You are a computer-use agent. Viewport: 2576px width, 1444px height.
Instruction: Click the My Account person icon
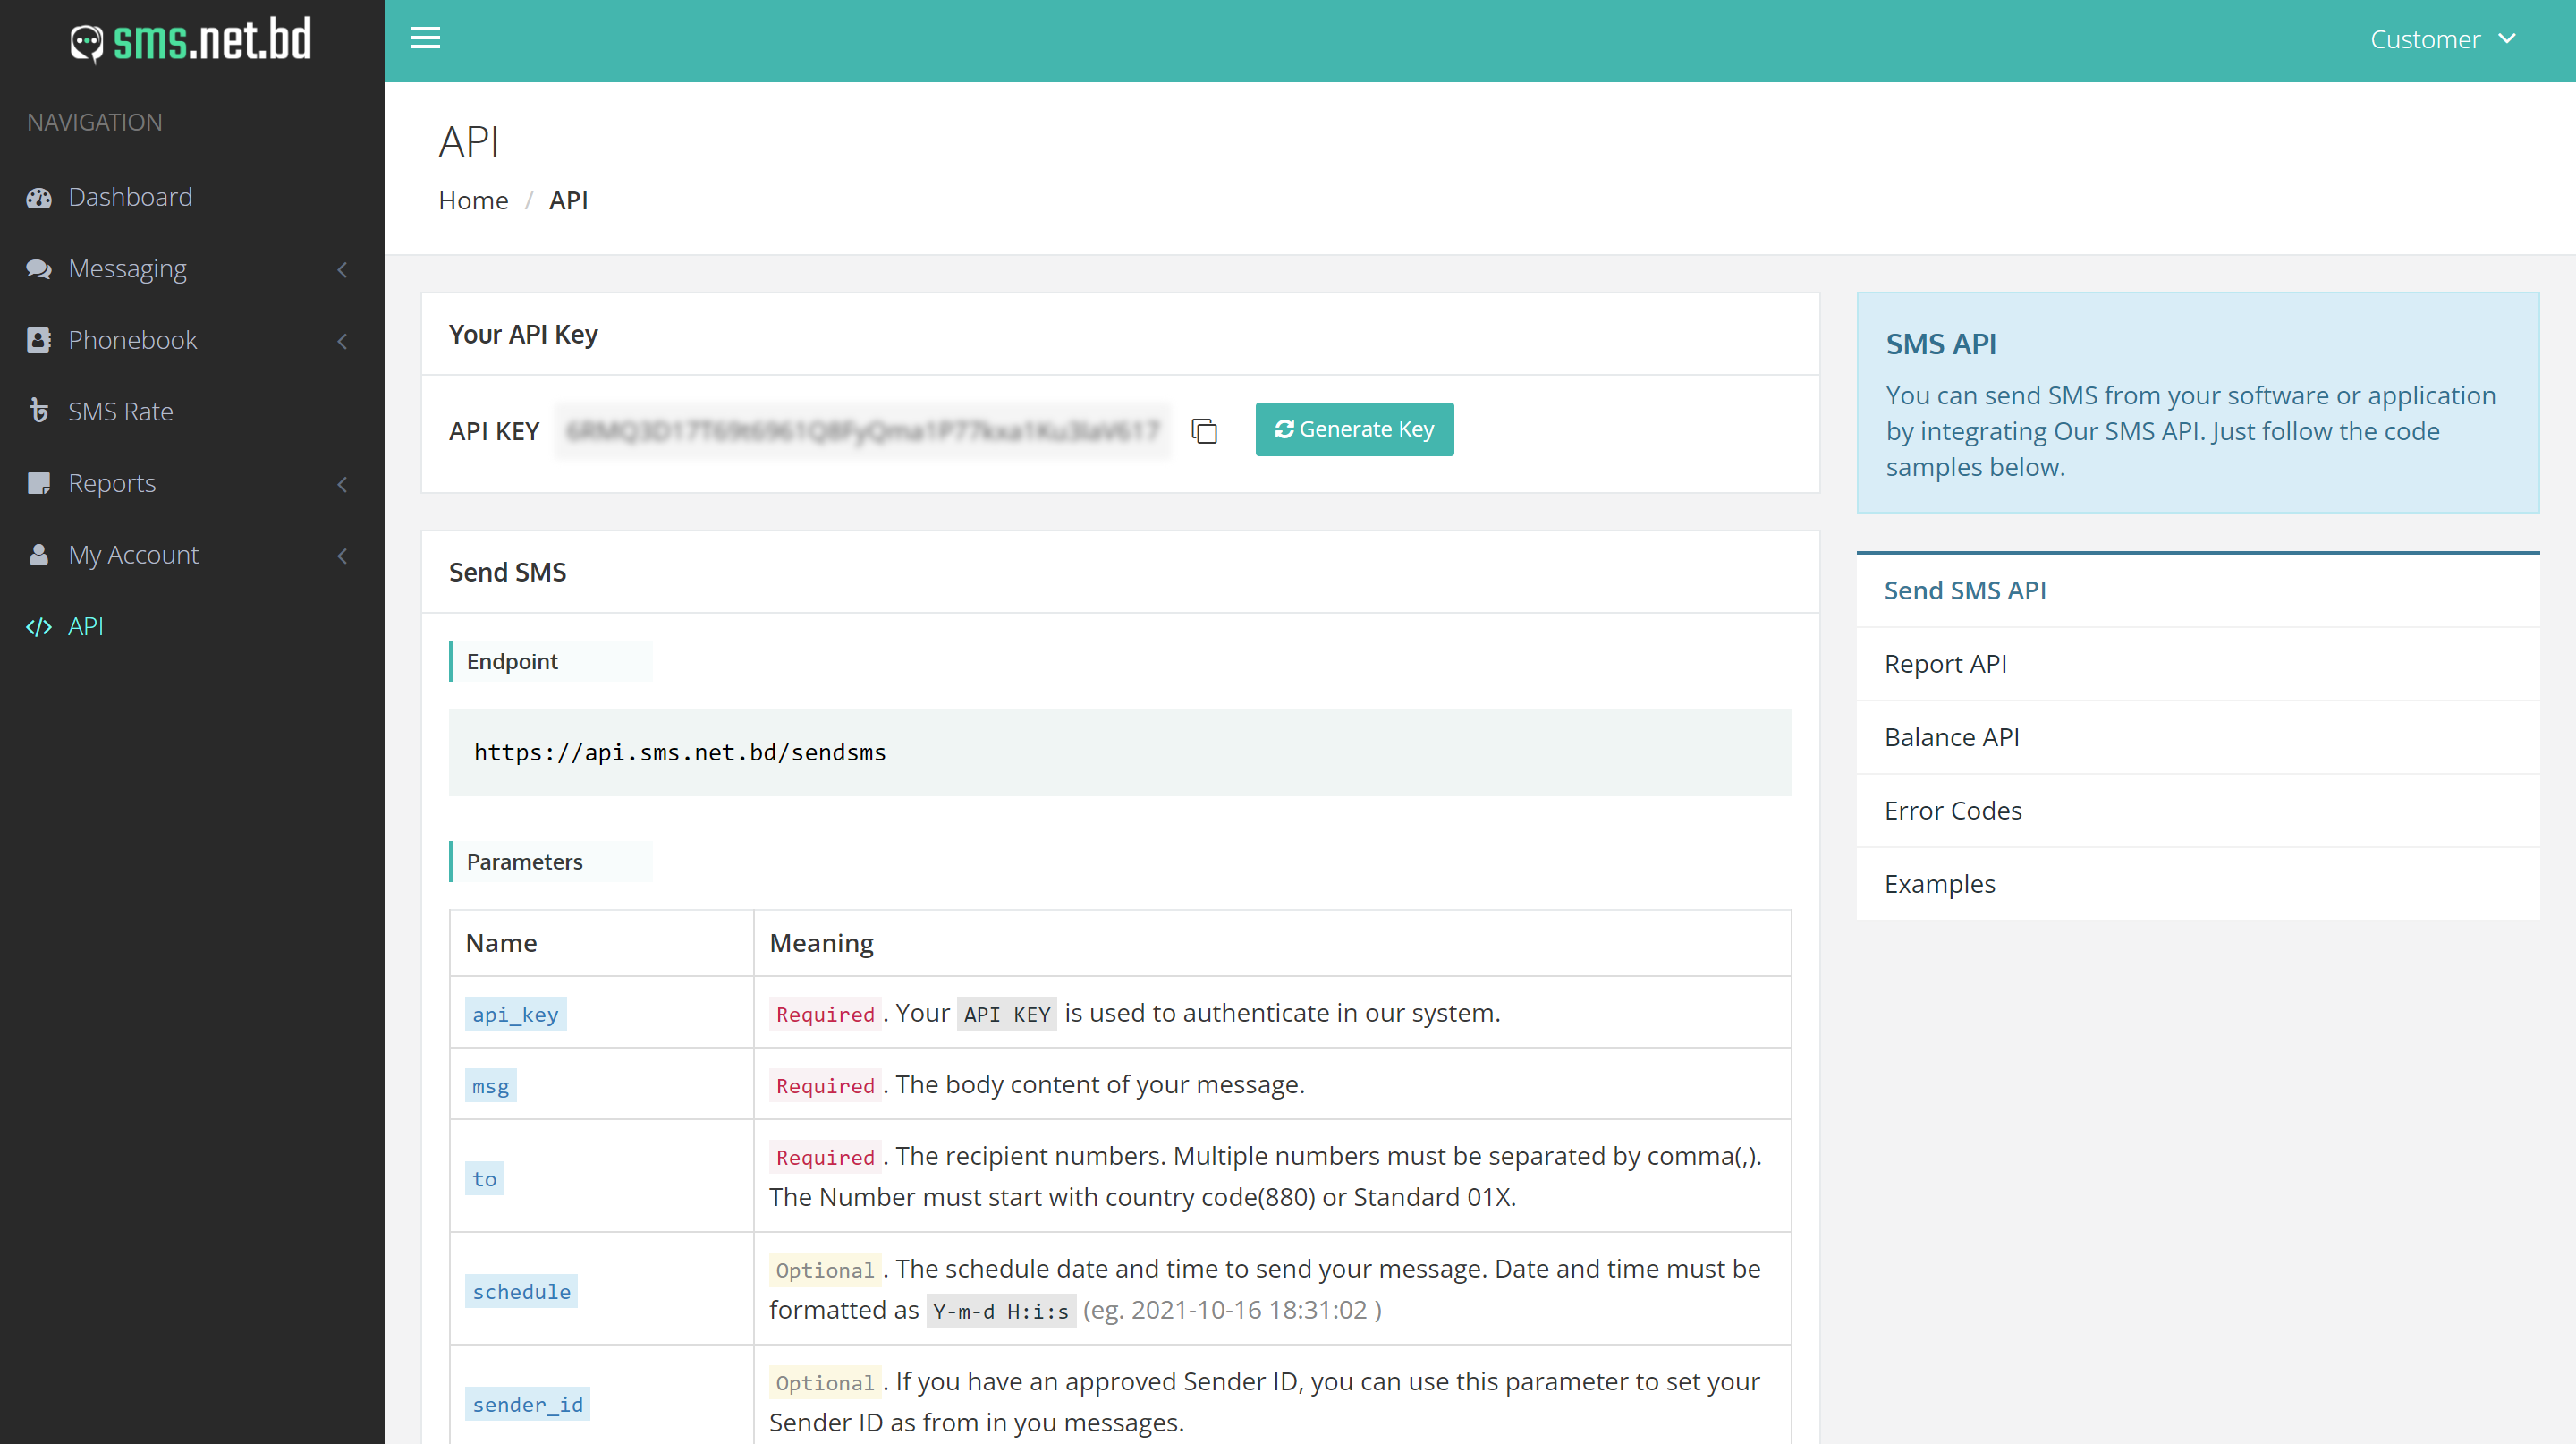click(38, 554)
